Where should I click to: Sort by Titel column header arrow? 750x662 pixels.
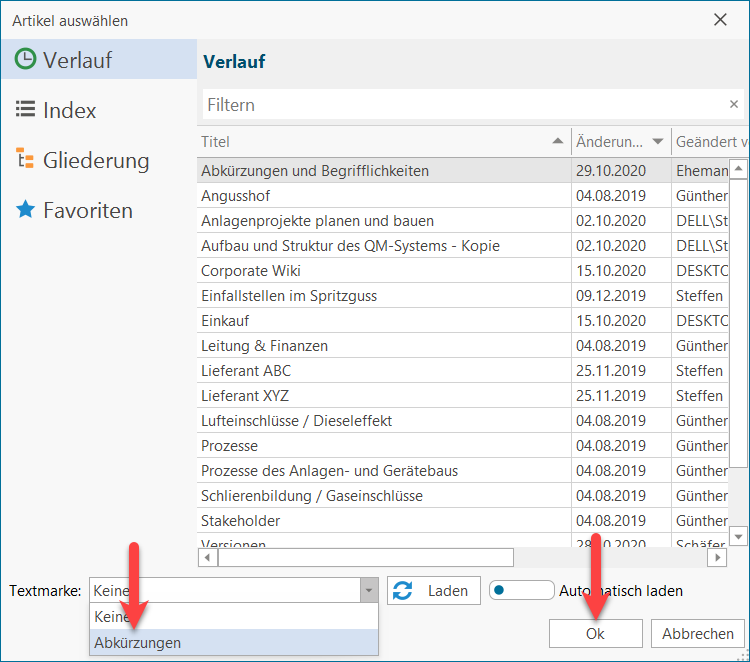tap(558, 142)
